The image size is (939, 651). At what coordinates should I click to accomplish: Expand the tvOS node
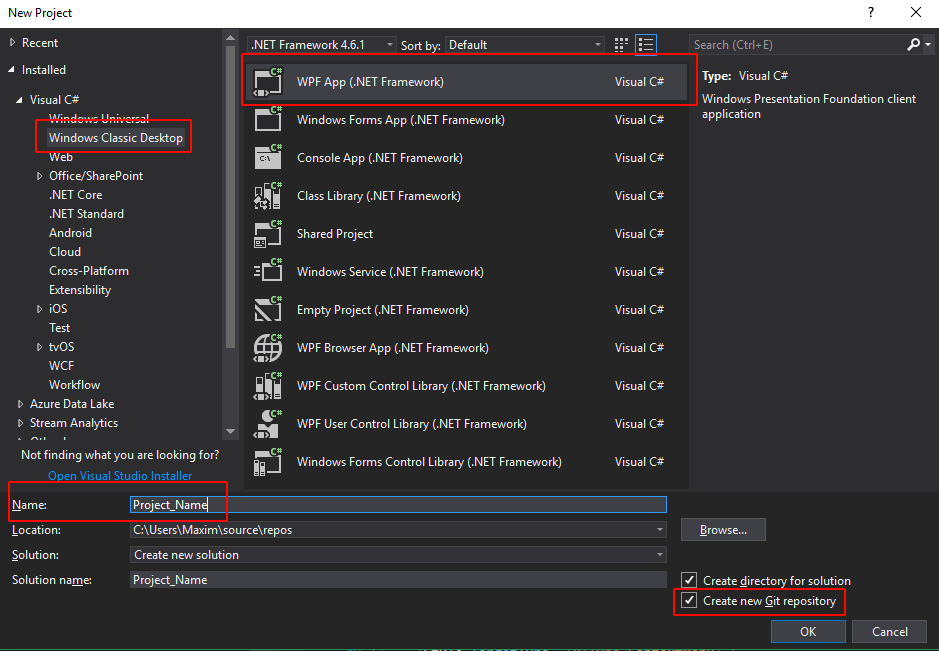(40, 347)
